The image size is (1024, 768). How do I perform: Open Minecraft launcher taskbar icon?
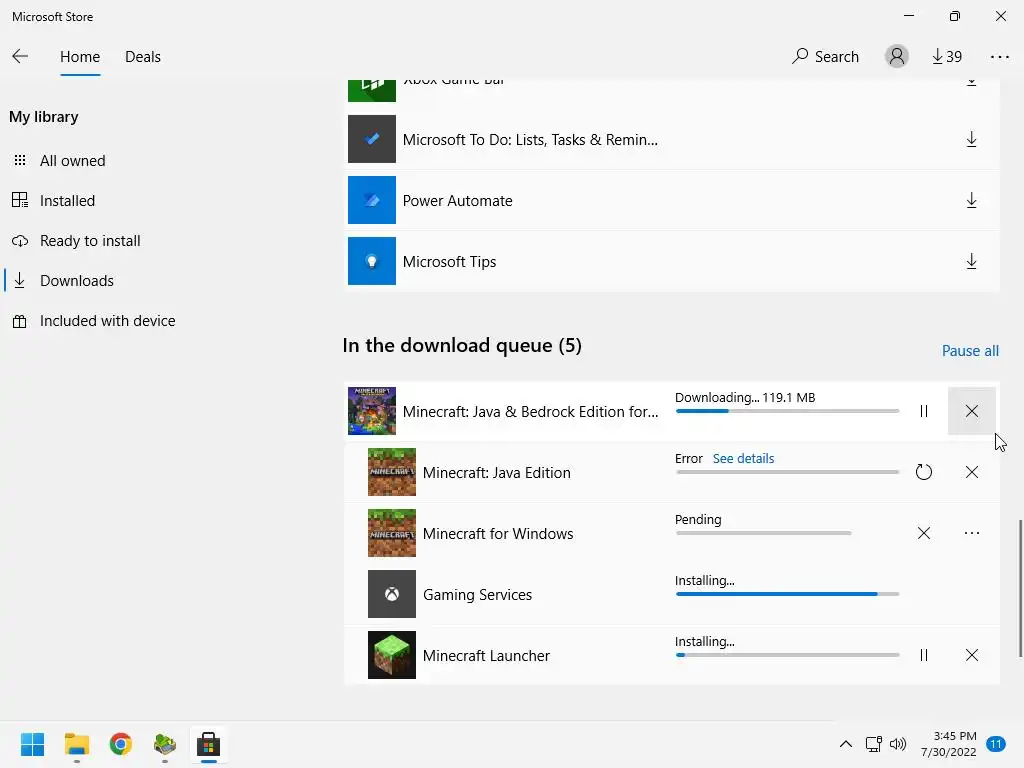165,744
